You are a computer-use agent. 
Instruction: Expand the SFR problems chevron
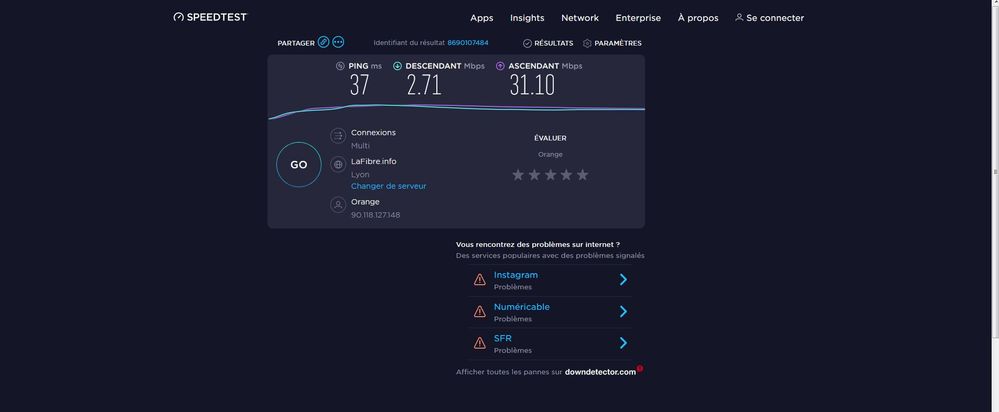[x=623, y=343]
